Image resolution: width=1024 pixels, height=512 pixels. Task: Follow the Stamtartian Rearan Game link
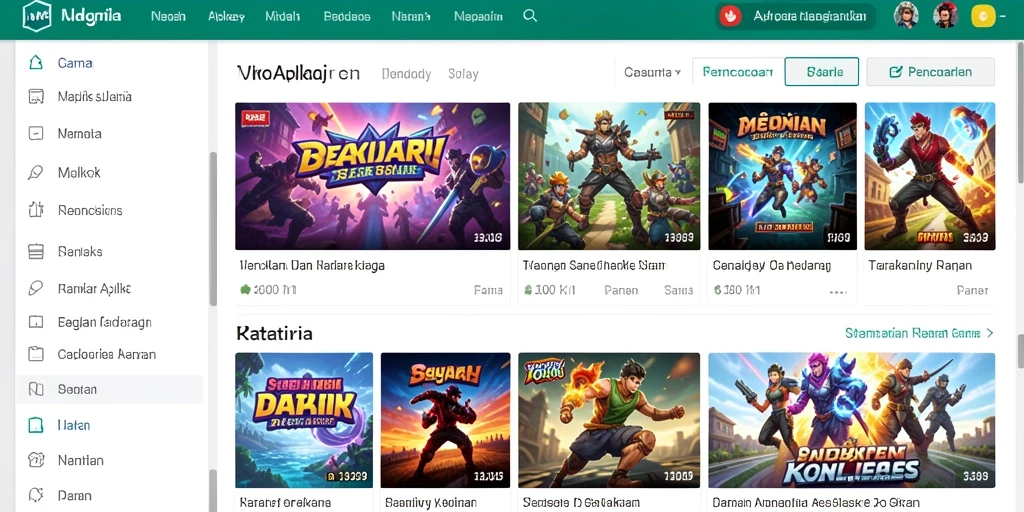pyautogui.click(x=920, y=333)
